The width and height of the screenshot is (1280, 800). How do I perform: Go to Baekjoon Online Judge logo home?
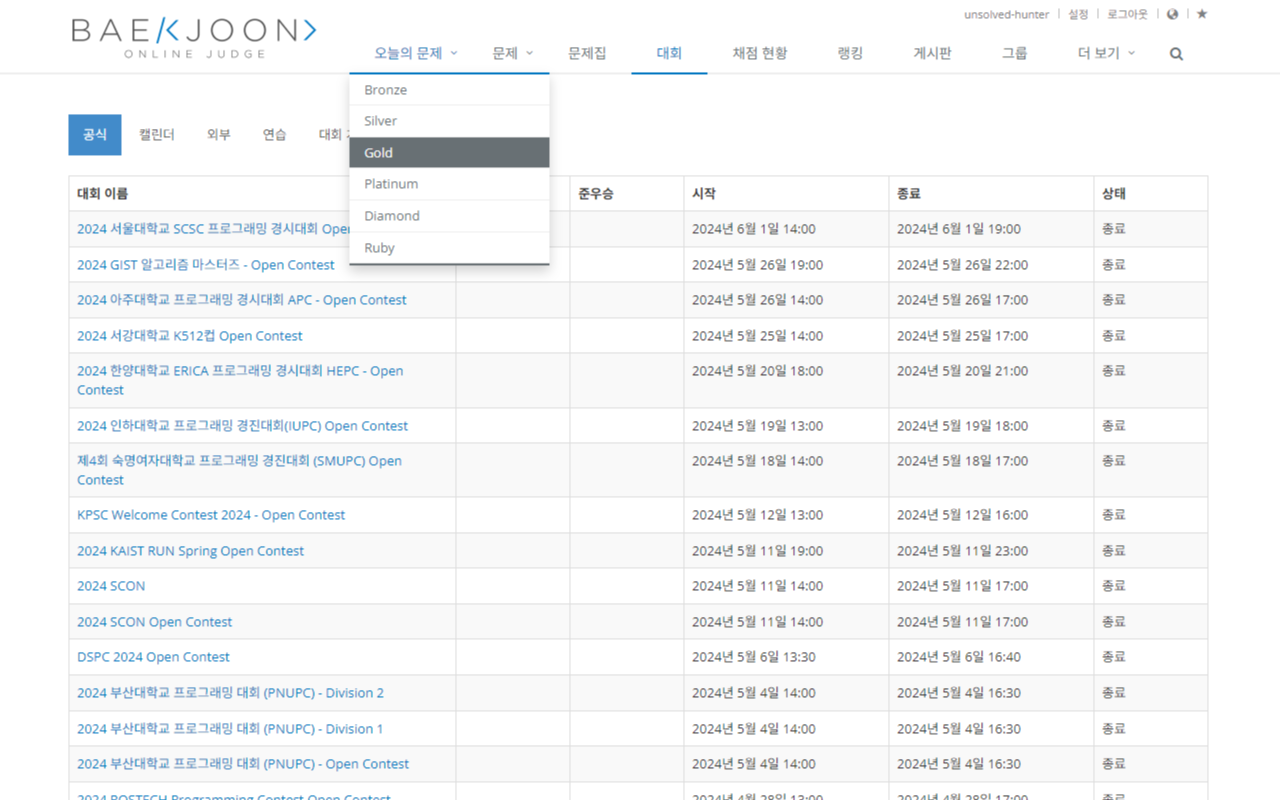click(194, 37)
